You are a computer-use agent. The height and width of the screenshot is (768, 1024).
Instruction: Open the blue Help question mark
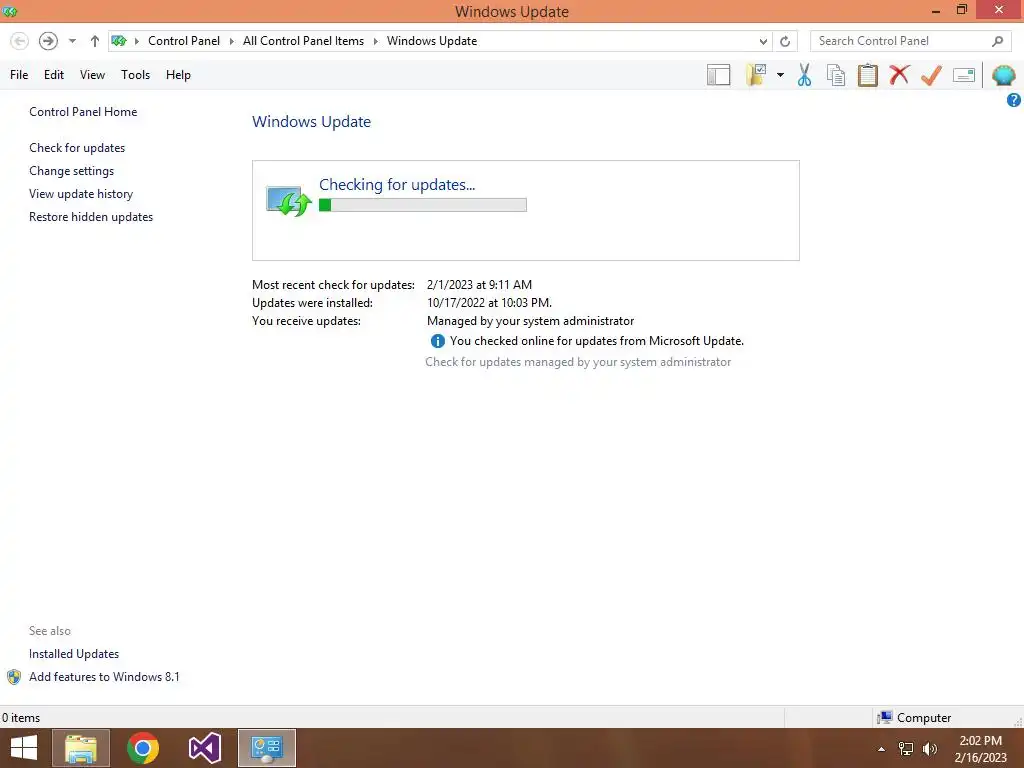[x=1014, y=100]
